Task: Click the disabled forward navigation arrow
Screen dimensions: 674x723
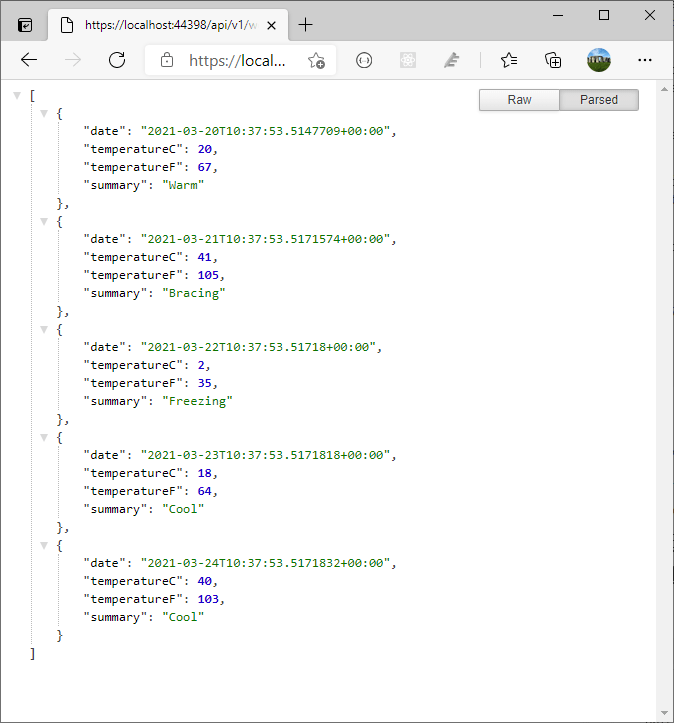Action: coord(73,60)
